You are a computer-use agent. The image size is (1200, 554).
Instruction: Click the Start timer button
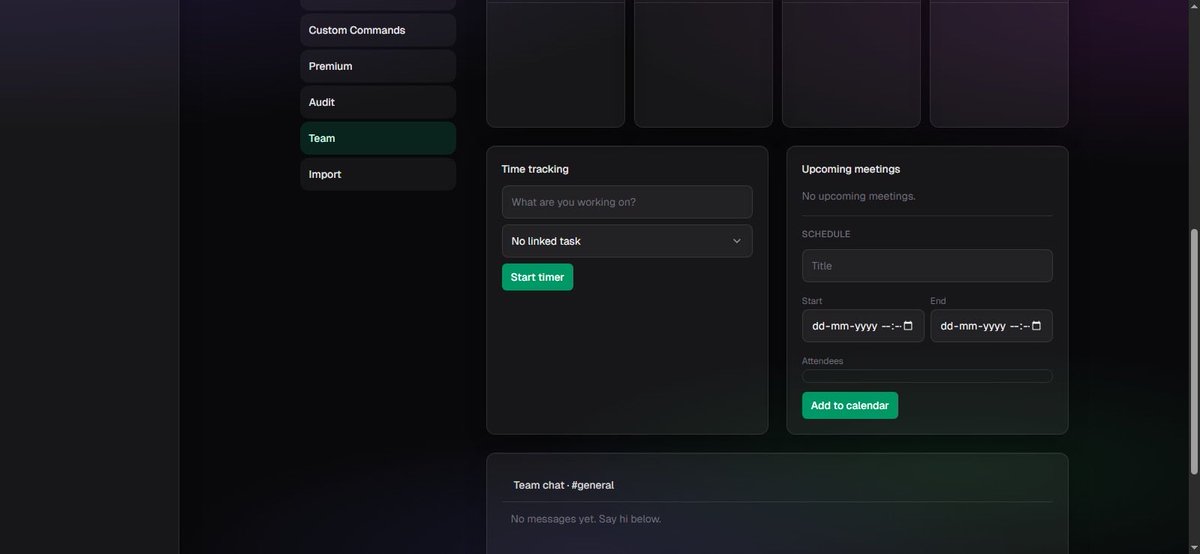click(537, 277)
